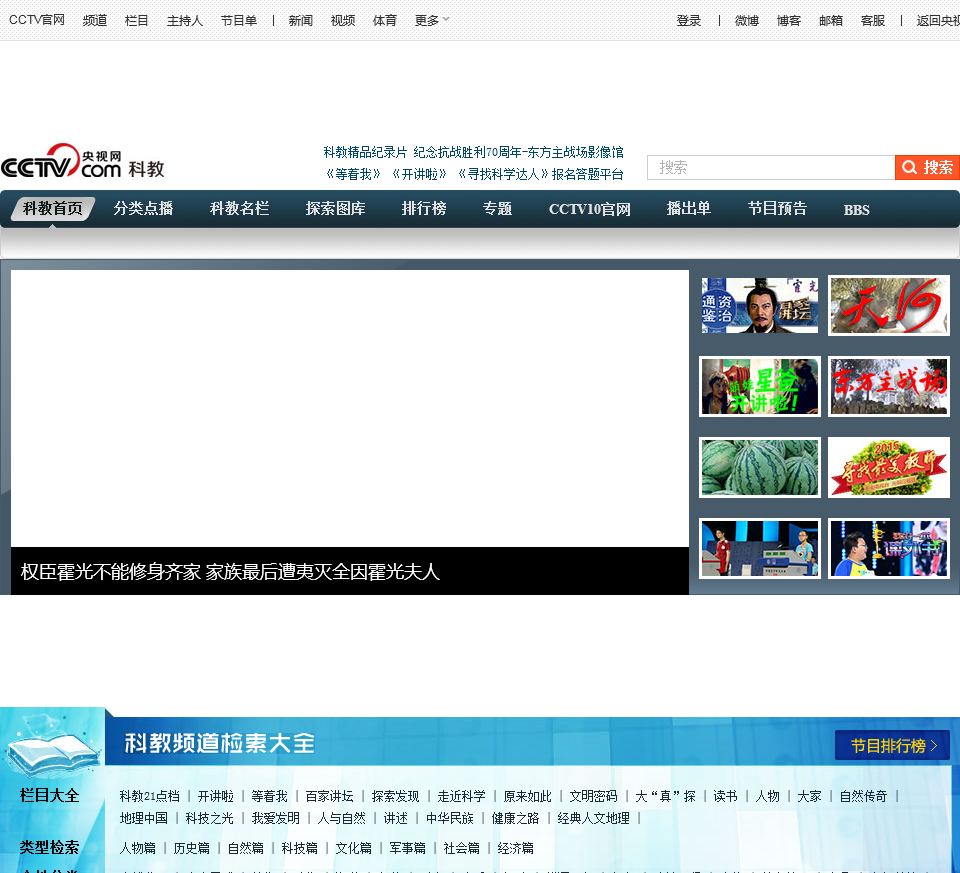Open 排行榜 in navigation bar
Image resolution: width=960 pixels, height=873 pixels.
[424, 209]
